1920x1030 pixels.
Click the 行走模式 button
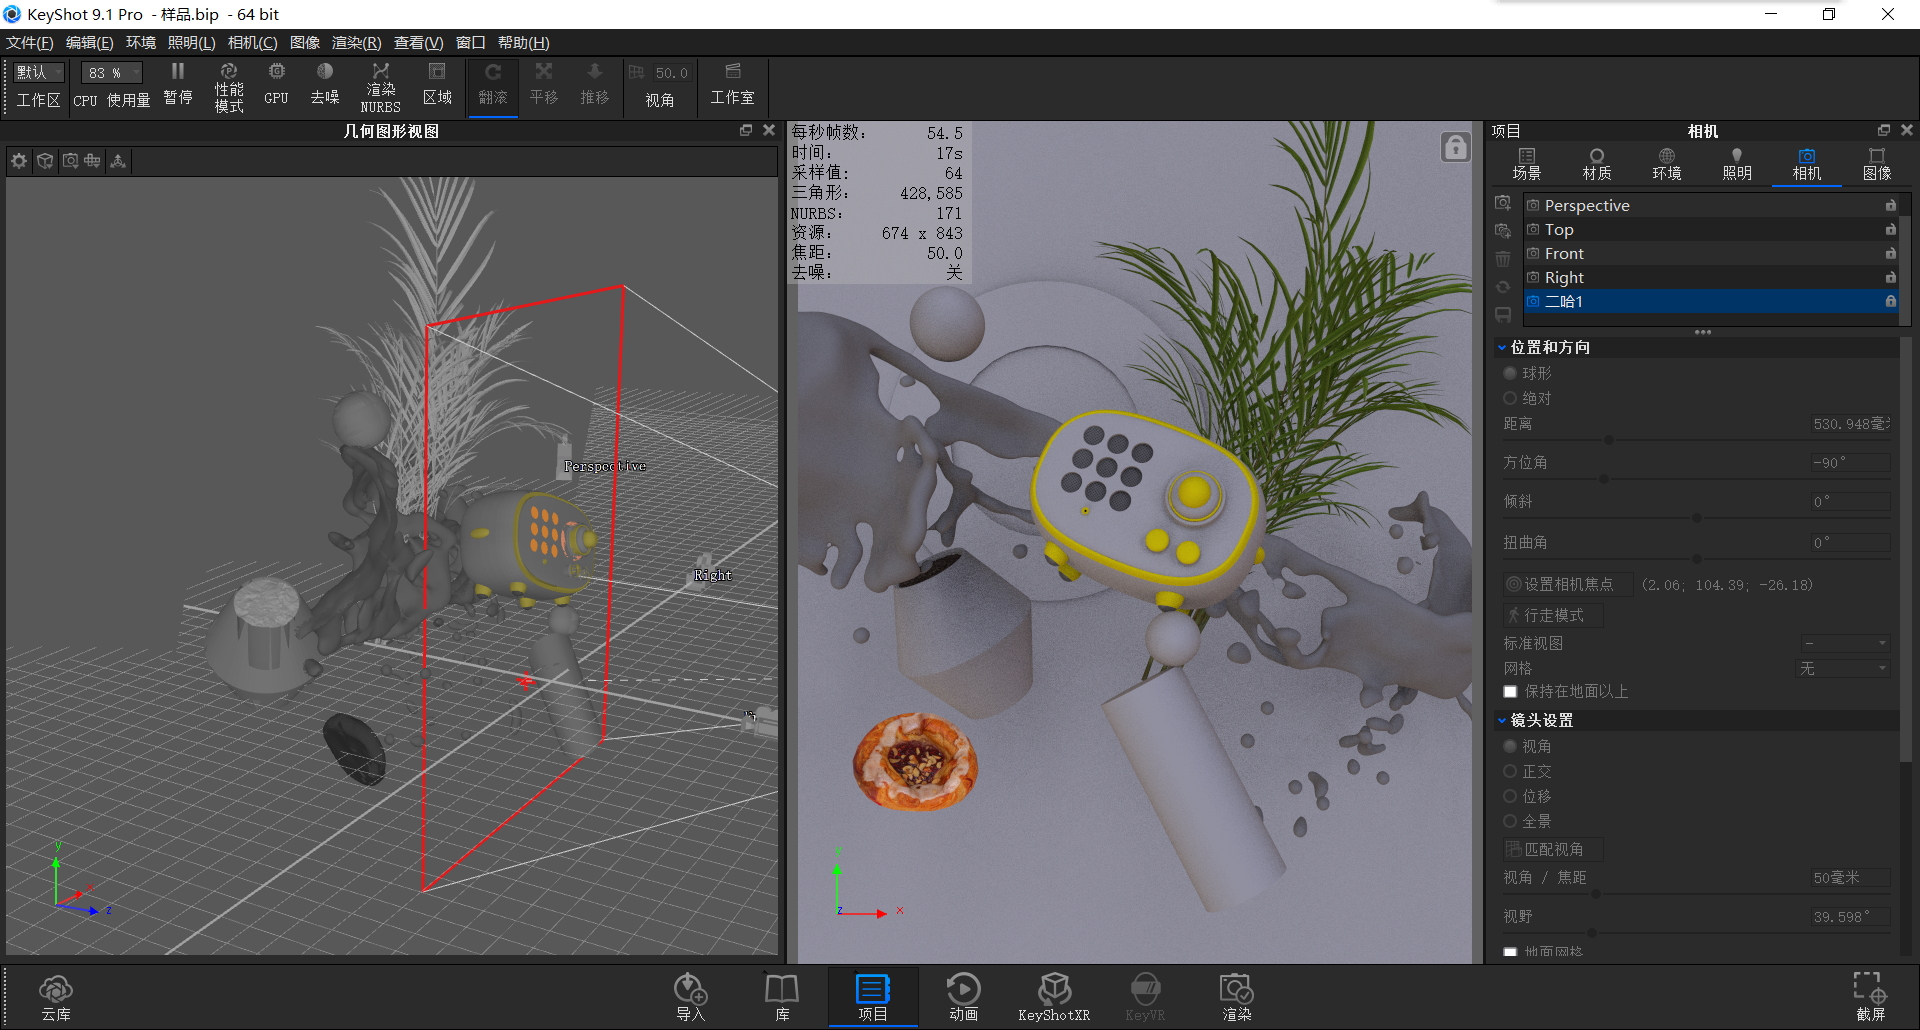click(1551, 615)
